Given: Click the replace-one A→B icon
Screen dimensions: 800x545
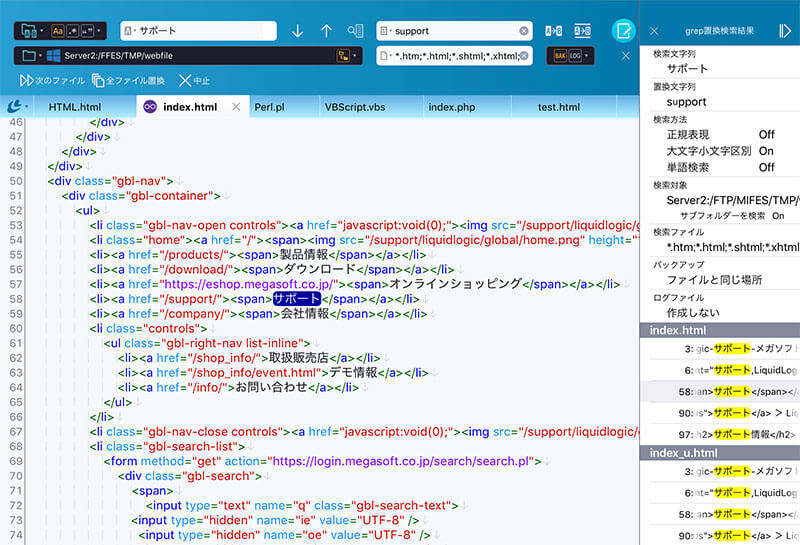Looking at the screenshot, I should [x=553, y=31].
